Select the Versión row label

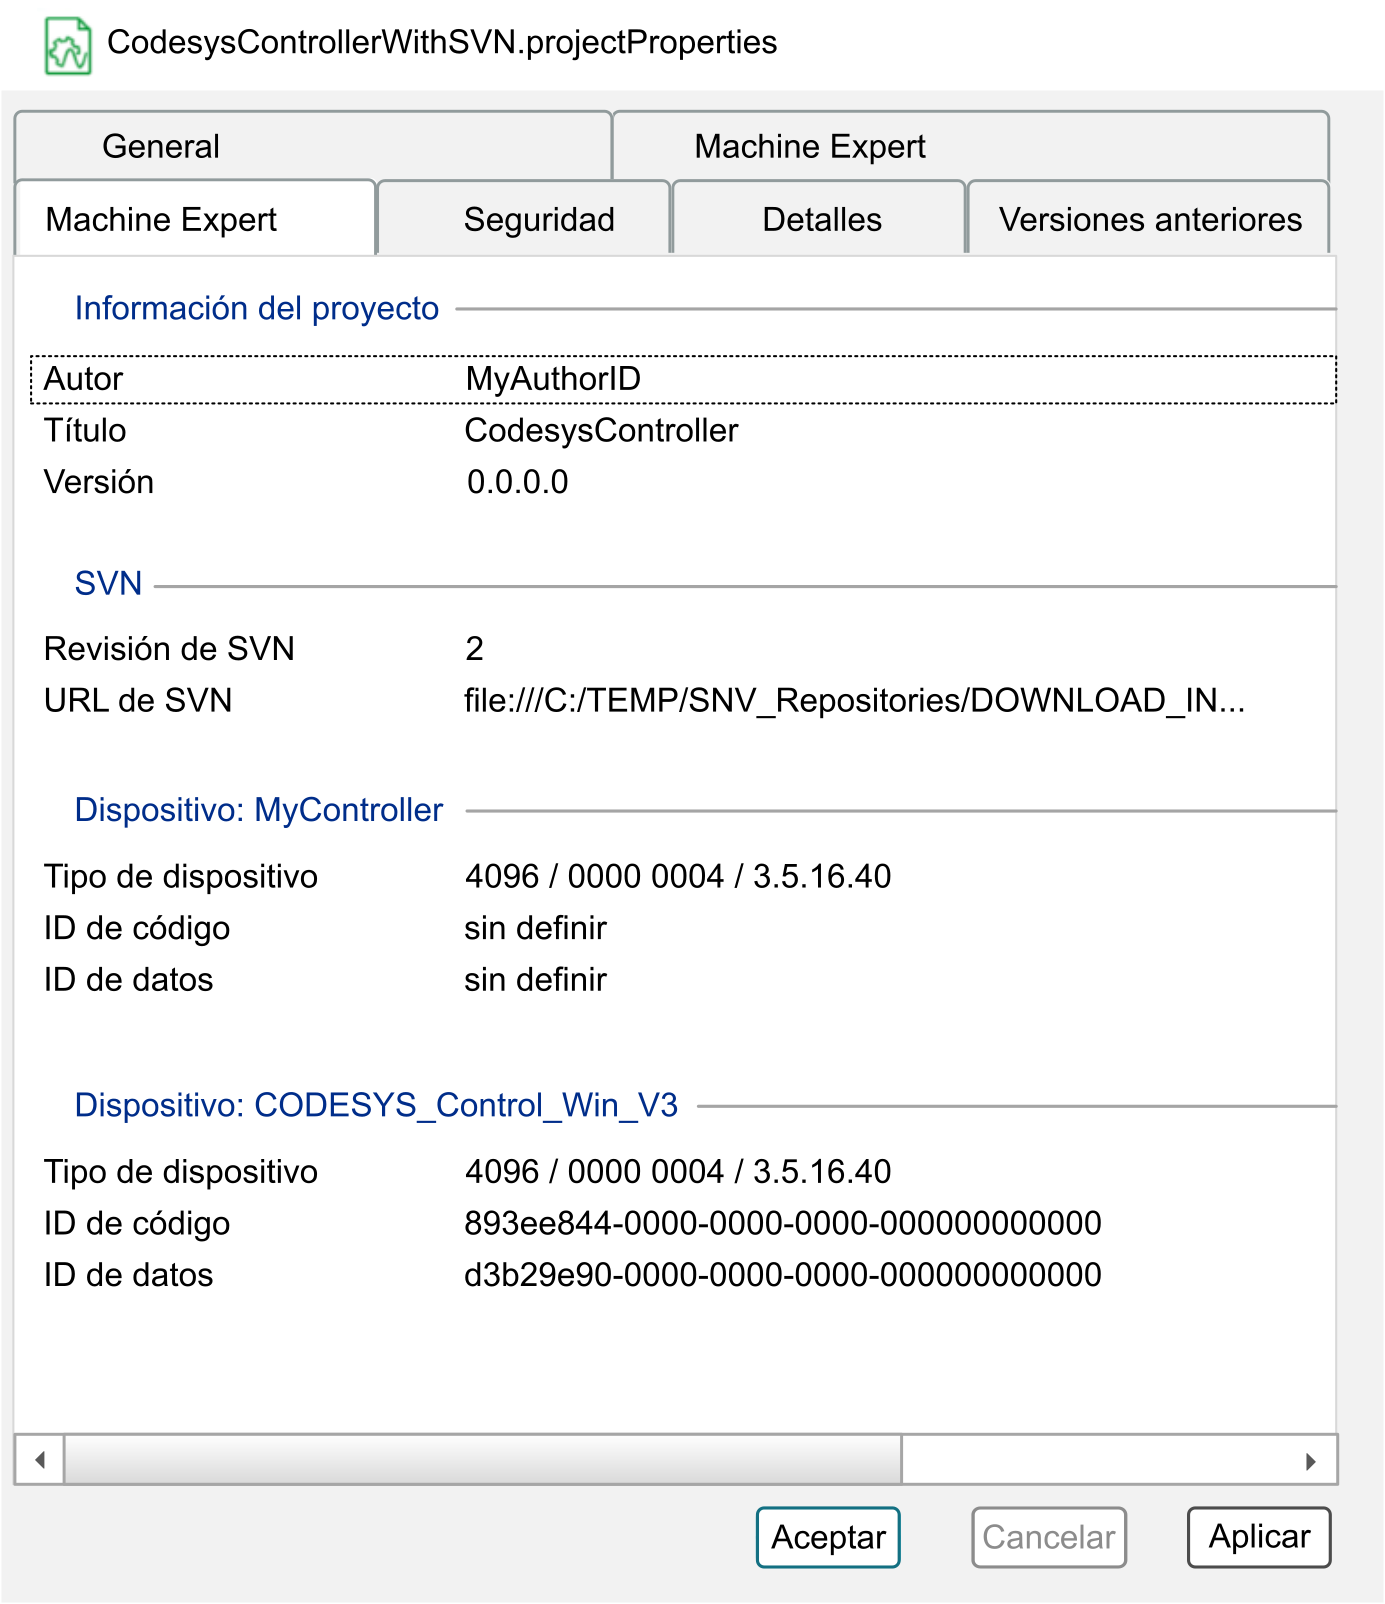point(99,482)
